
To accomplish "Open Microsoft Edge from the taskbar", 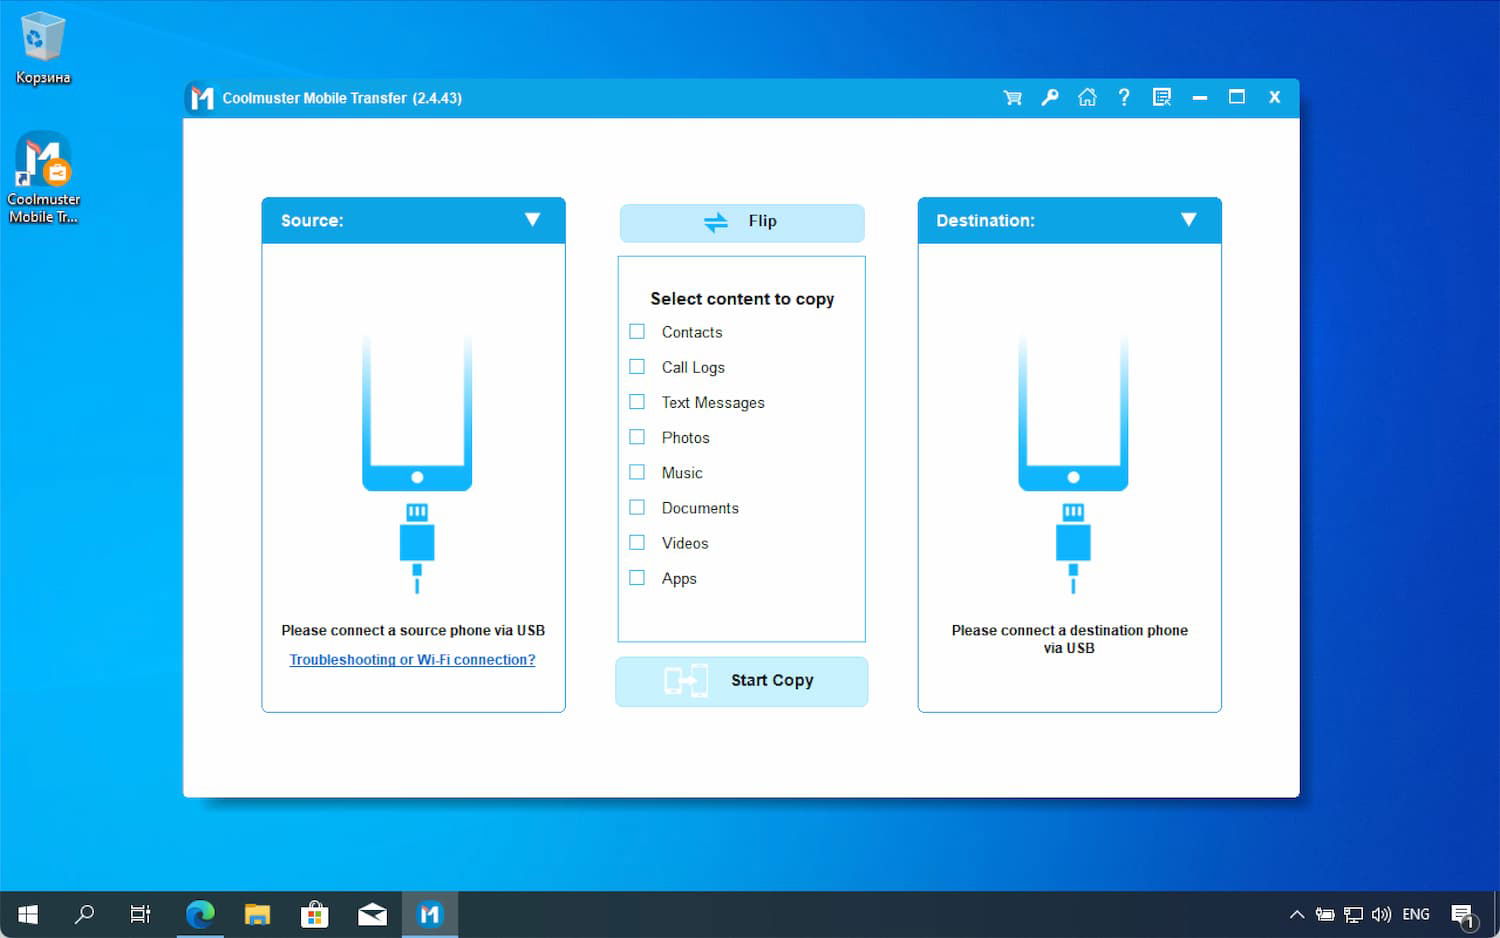I will pos(200,914).
